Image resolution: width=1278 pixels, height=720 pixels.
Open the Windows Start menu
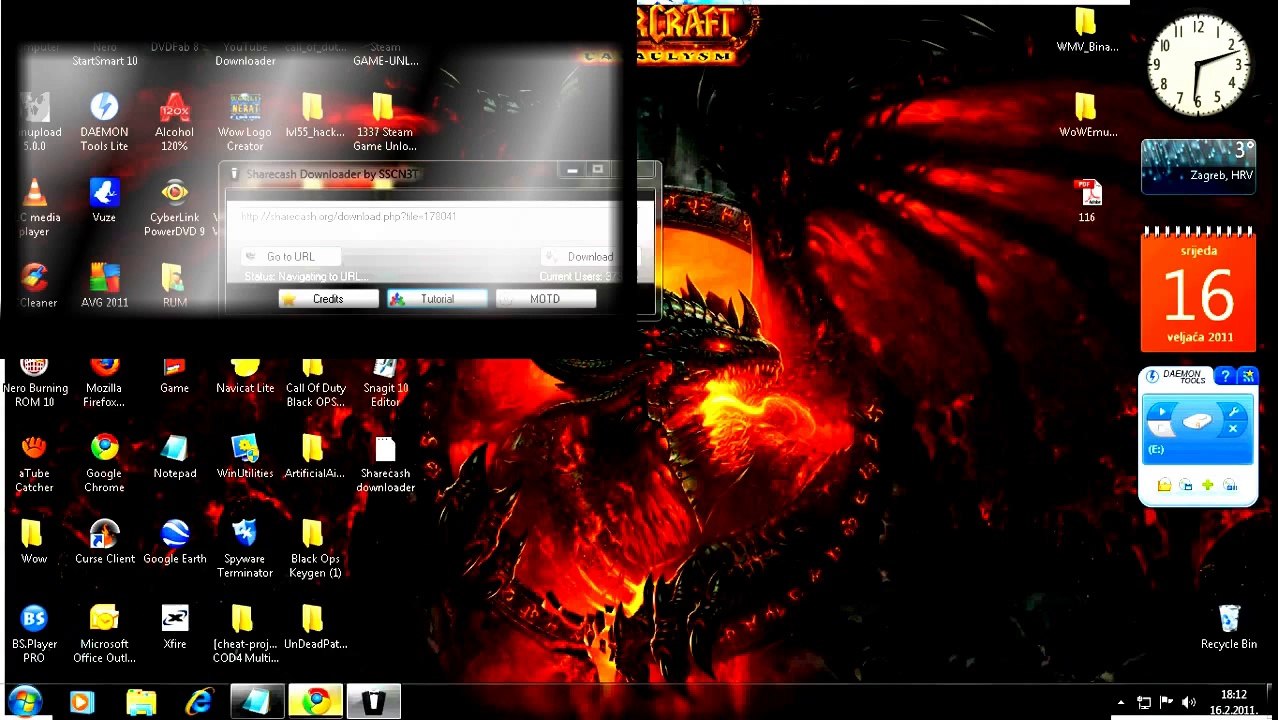point(24,701)
